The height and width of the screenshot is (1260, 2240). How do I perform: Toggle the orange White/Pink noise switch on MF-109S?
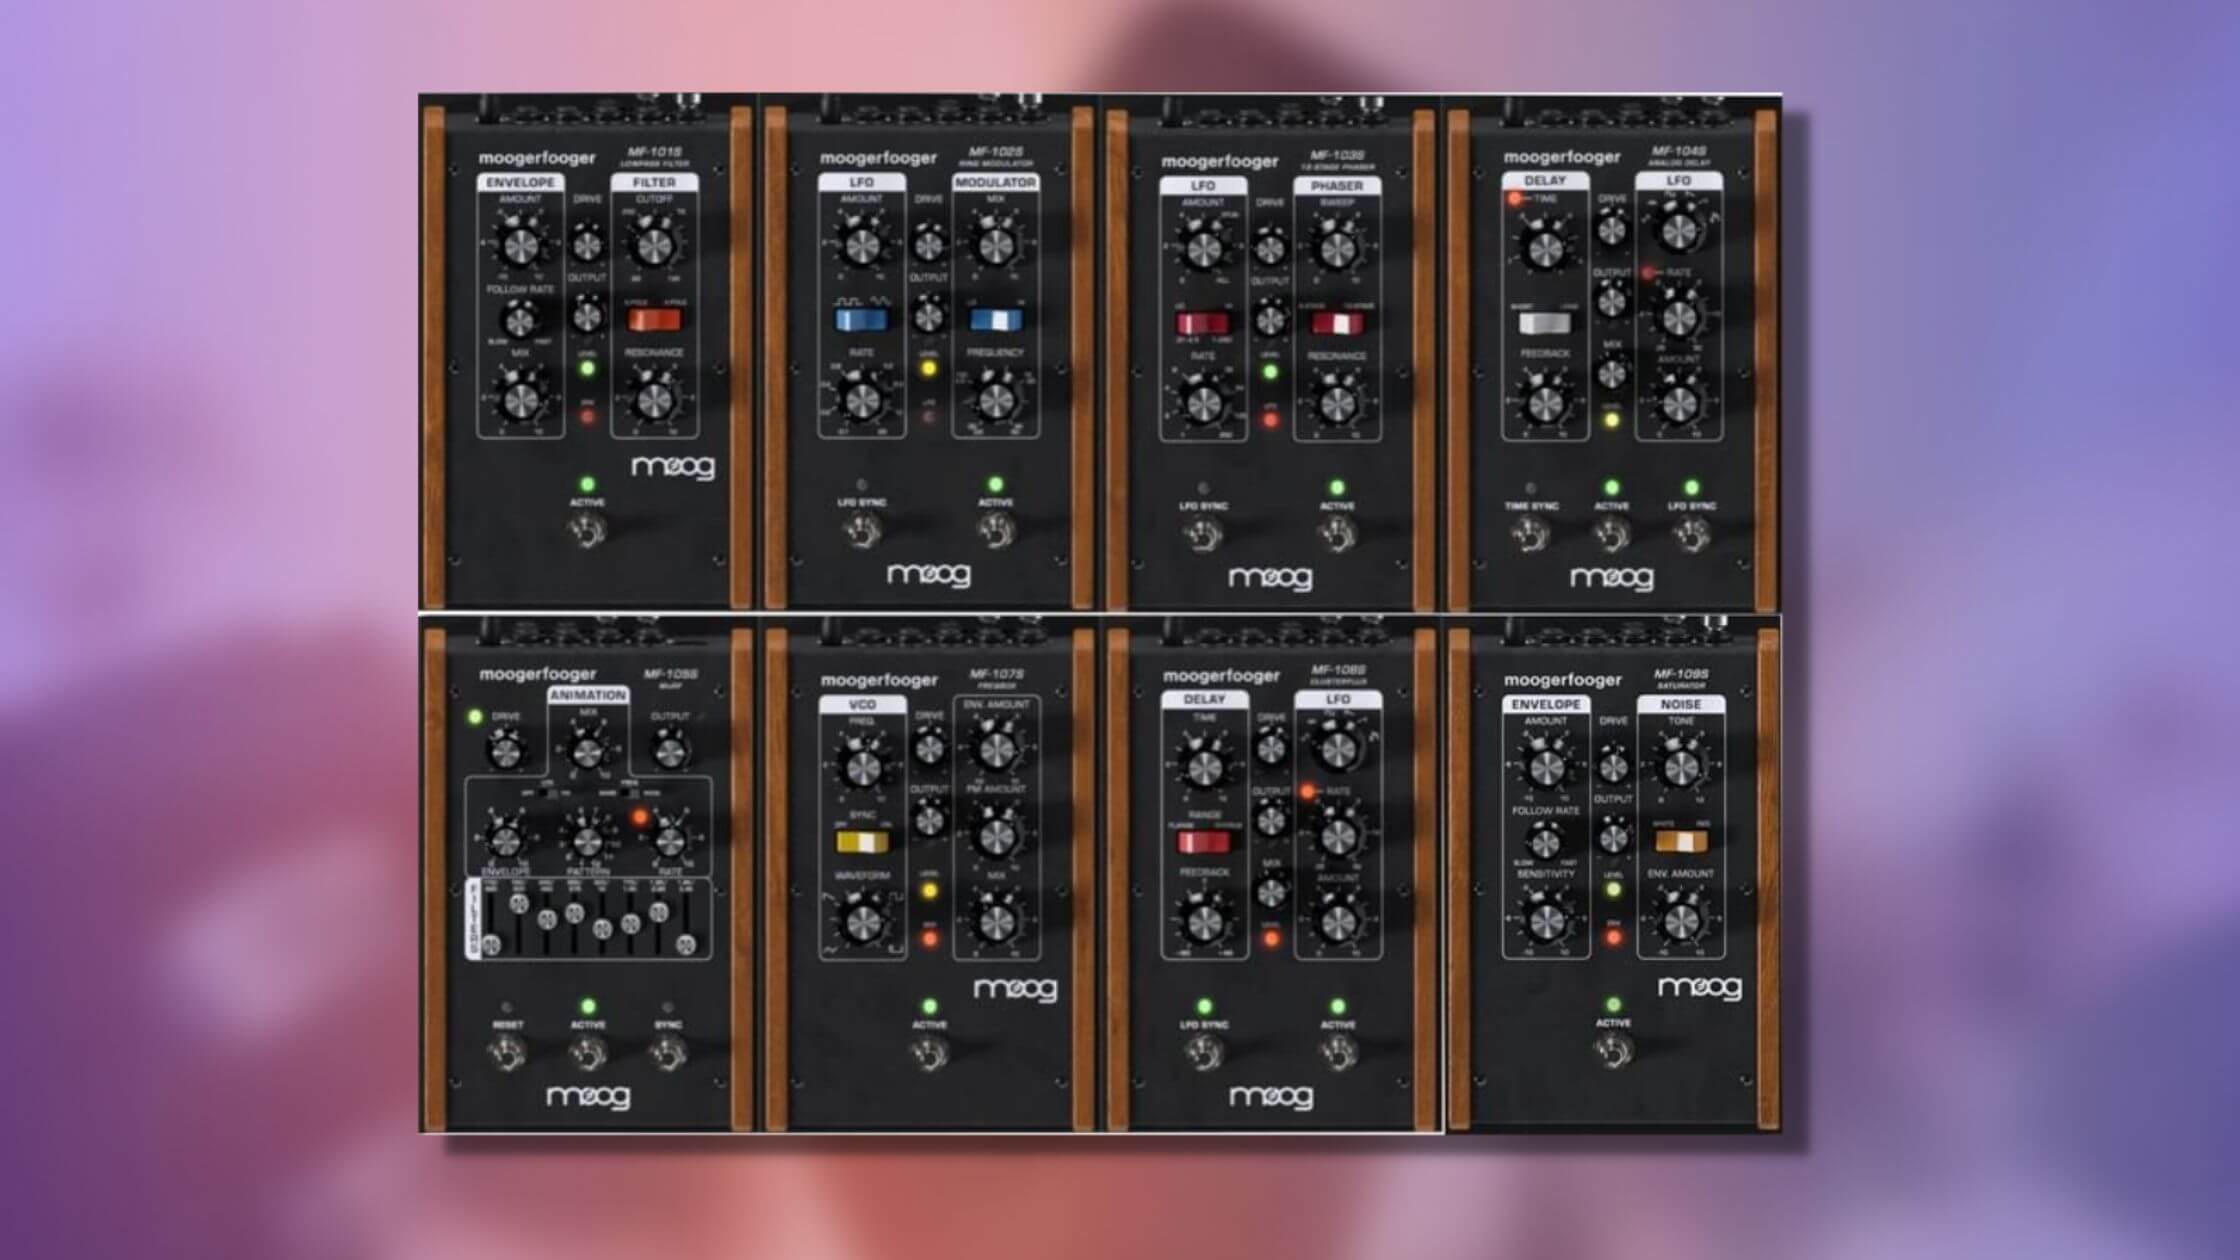(x=1680, y=841)
